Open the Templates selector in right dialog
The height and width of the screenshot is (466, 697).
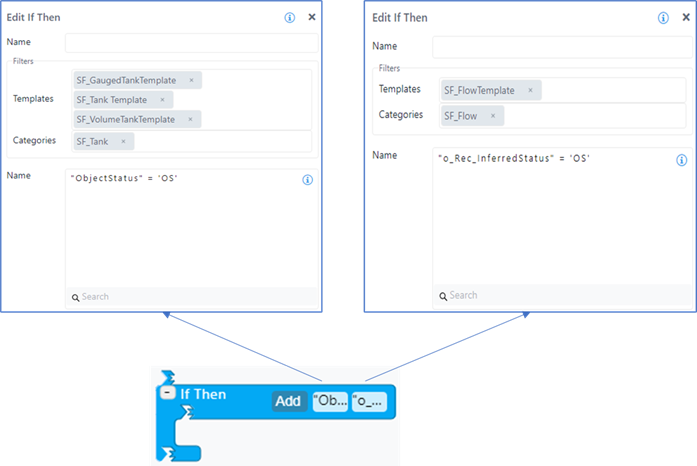(x=610, y=91)
